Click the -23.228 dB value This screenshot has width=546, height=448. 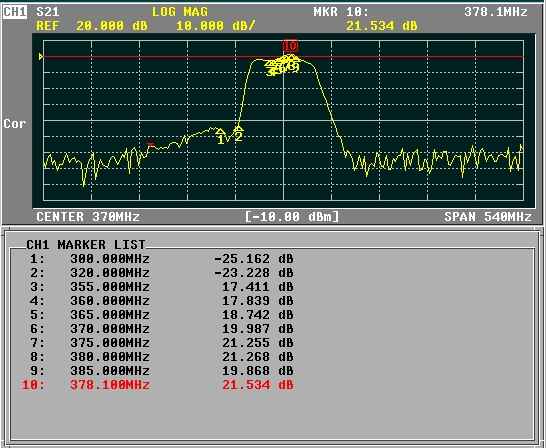(254, 273)
